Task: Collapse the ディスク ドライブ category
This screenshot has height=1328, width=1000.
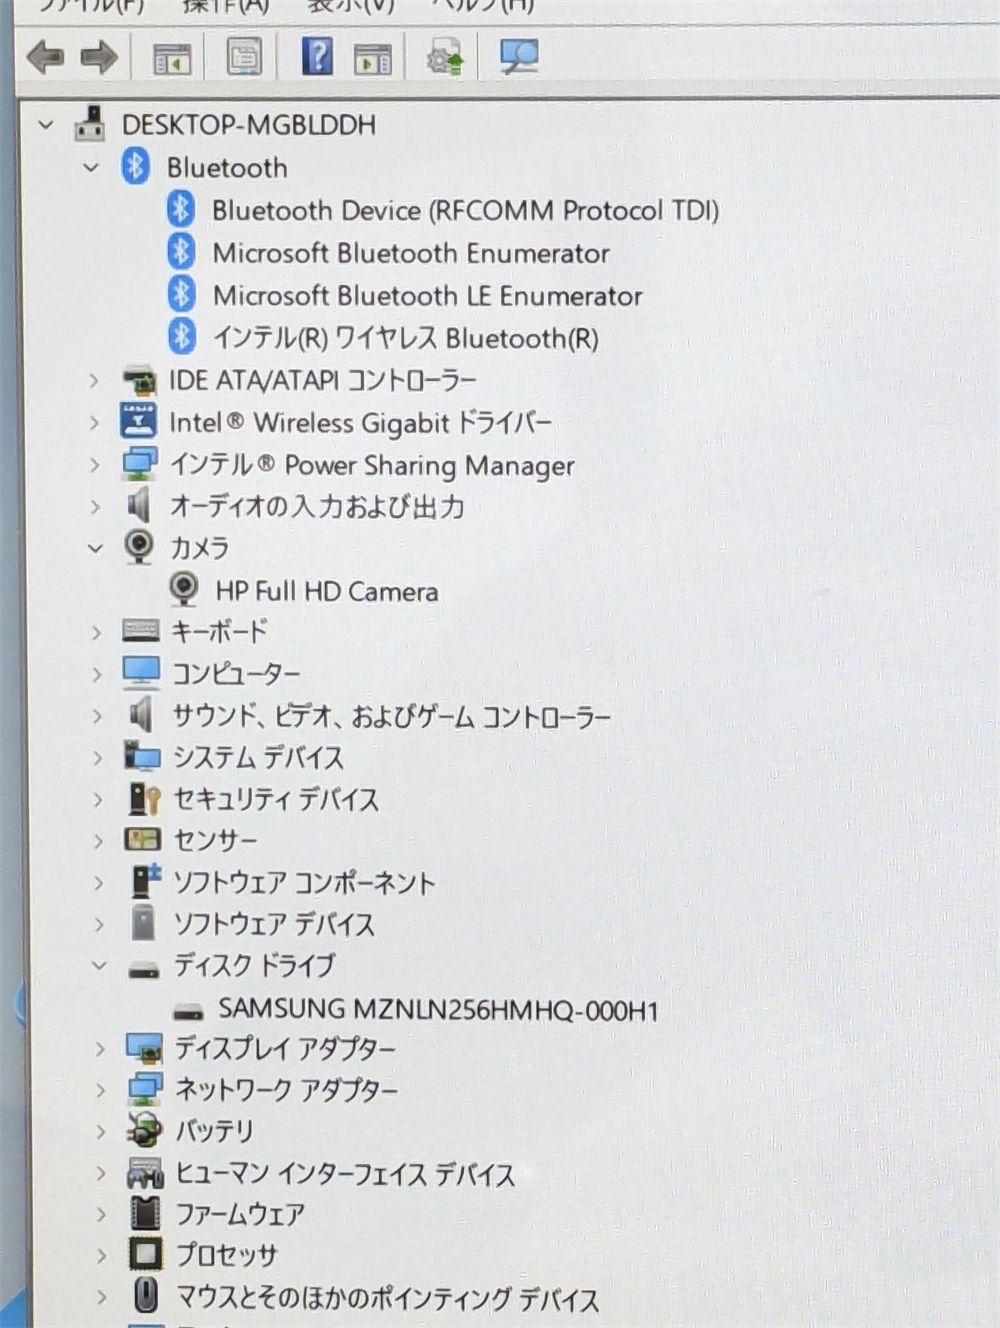Action: click(x=99, y=966)
